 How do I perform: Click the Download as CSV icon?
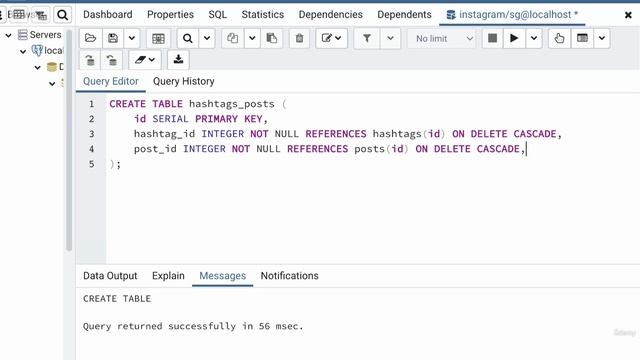click(x=178, y=60)
